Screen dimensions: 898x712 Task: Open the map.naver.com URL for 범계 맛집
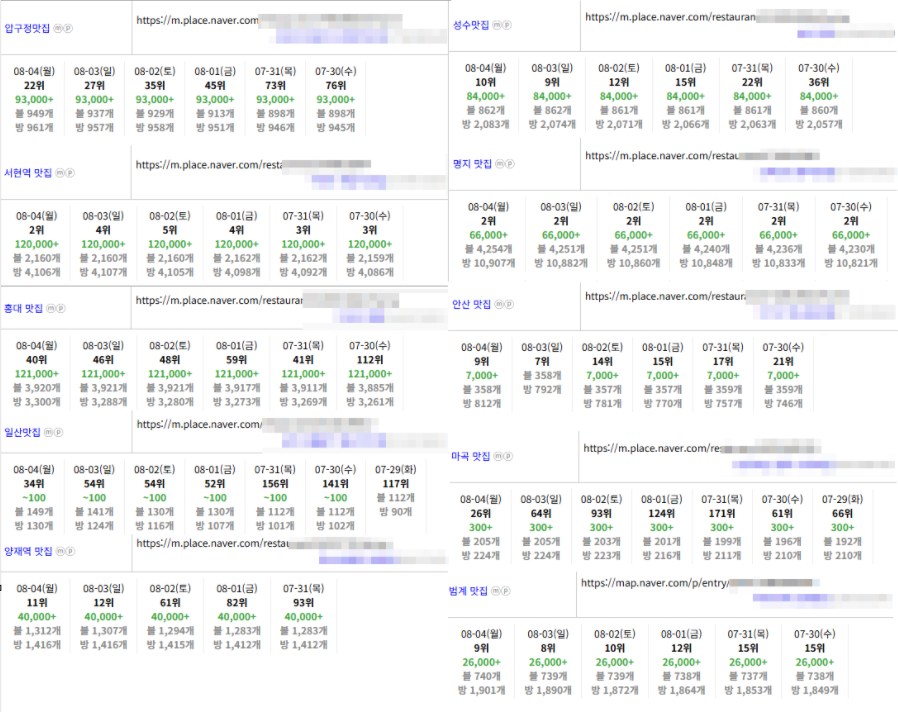[x=652, y=583]
